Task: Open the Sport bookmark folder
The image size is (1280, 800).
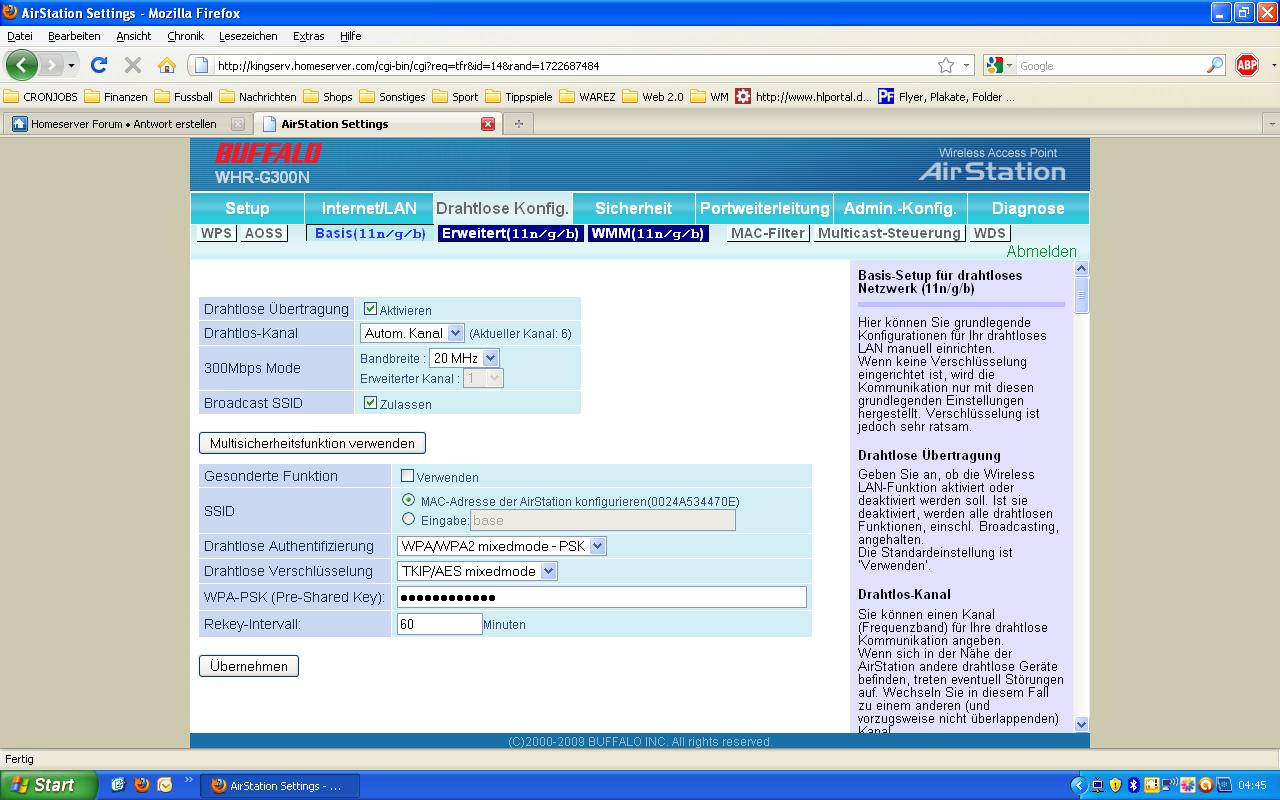Action: click(456, 97)
